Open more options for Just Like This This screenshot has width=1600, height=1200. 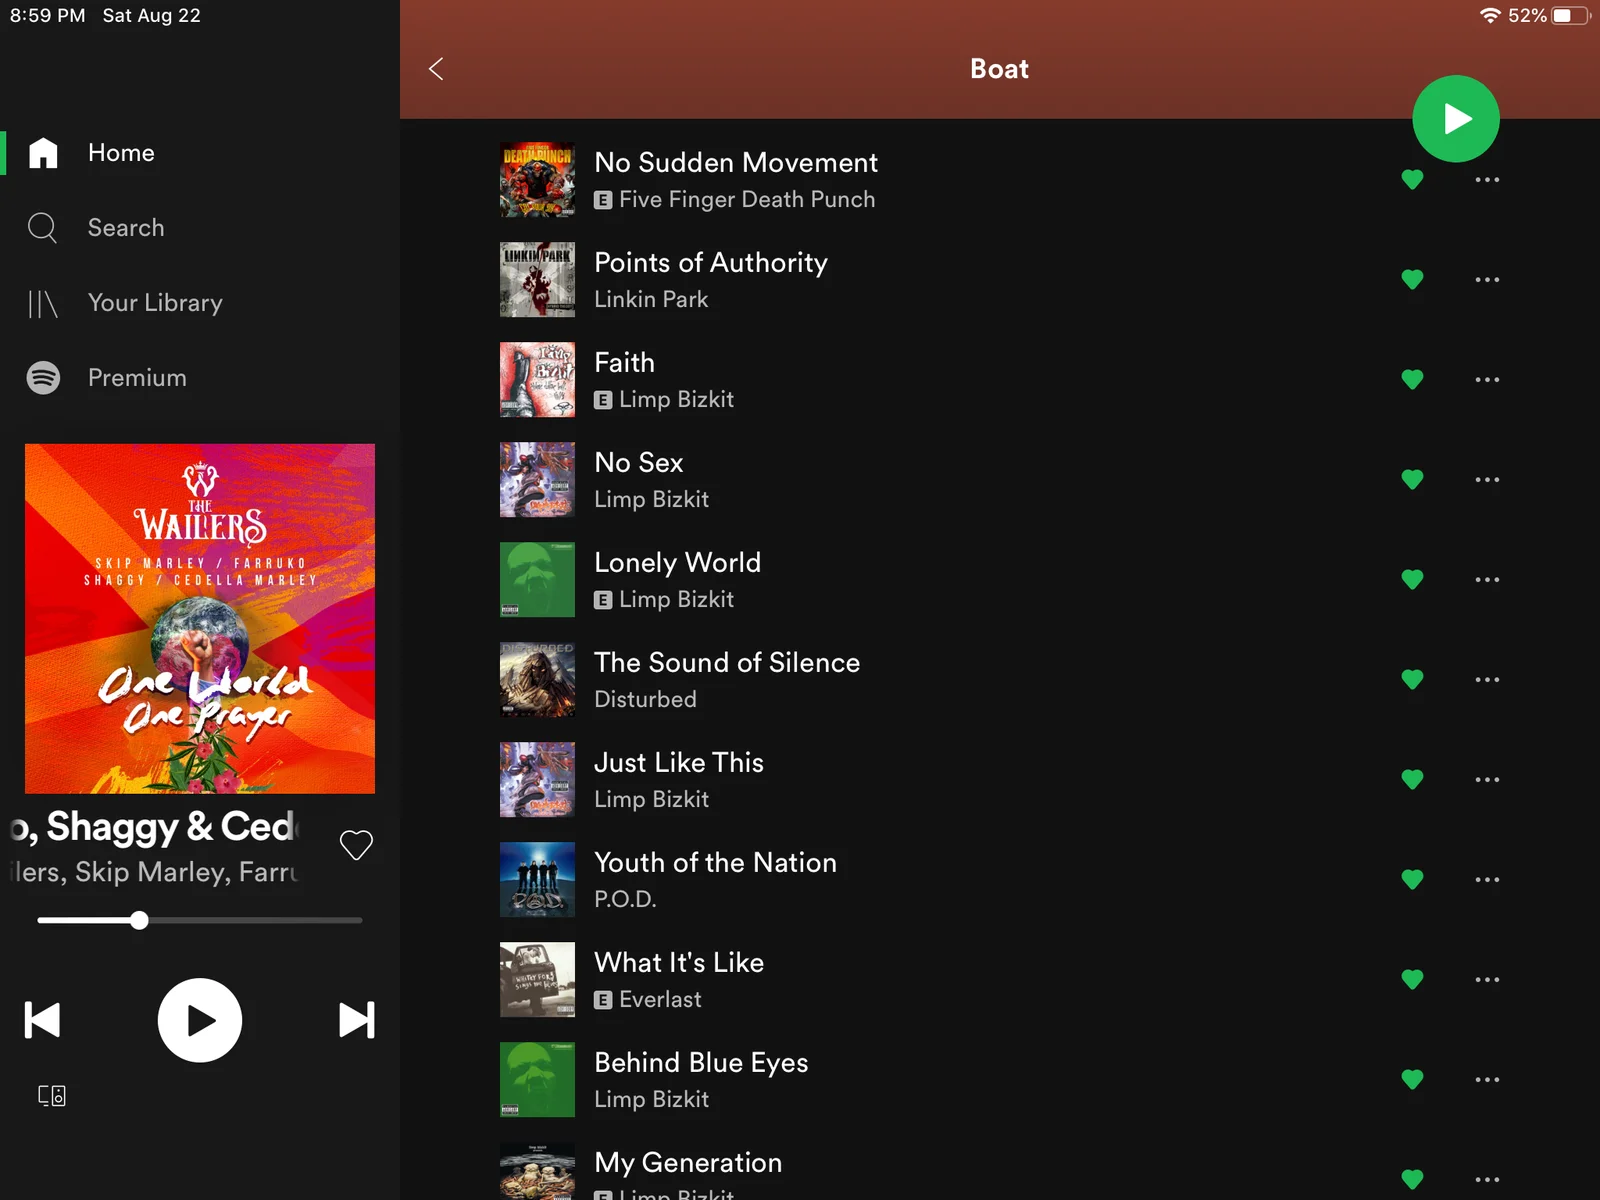tap(1487, 780)
